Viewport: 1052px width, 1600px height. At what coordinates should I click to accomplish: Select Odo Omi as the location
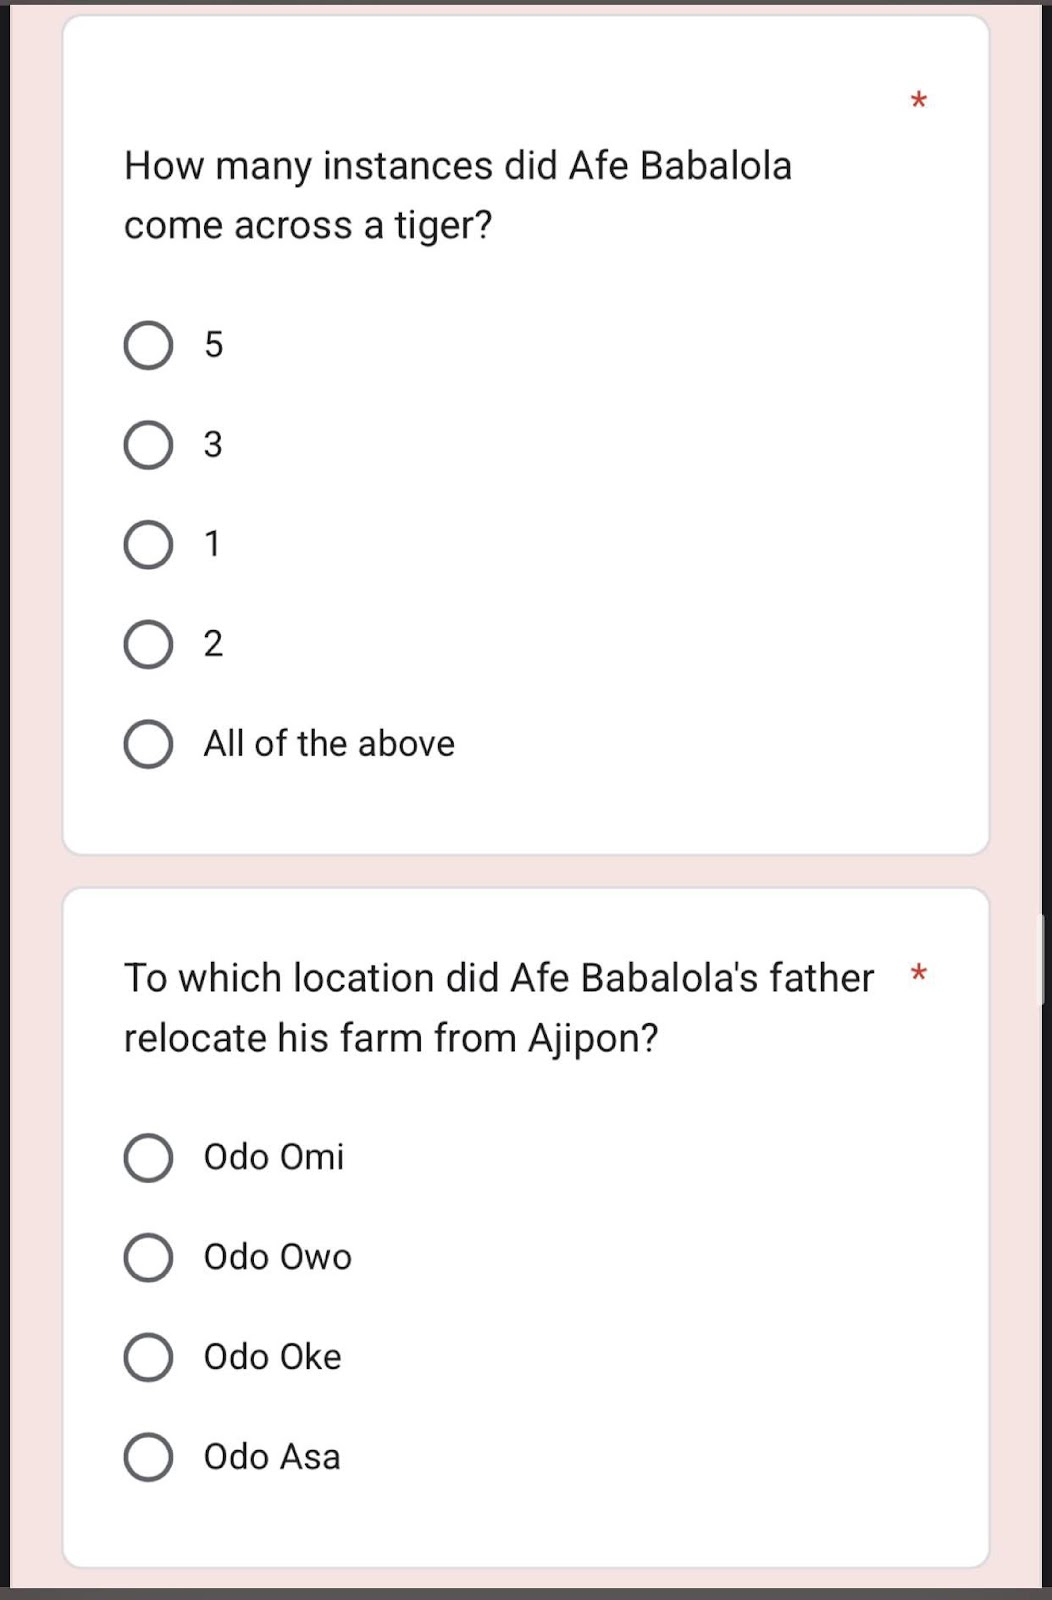tap(148, 1158)
